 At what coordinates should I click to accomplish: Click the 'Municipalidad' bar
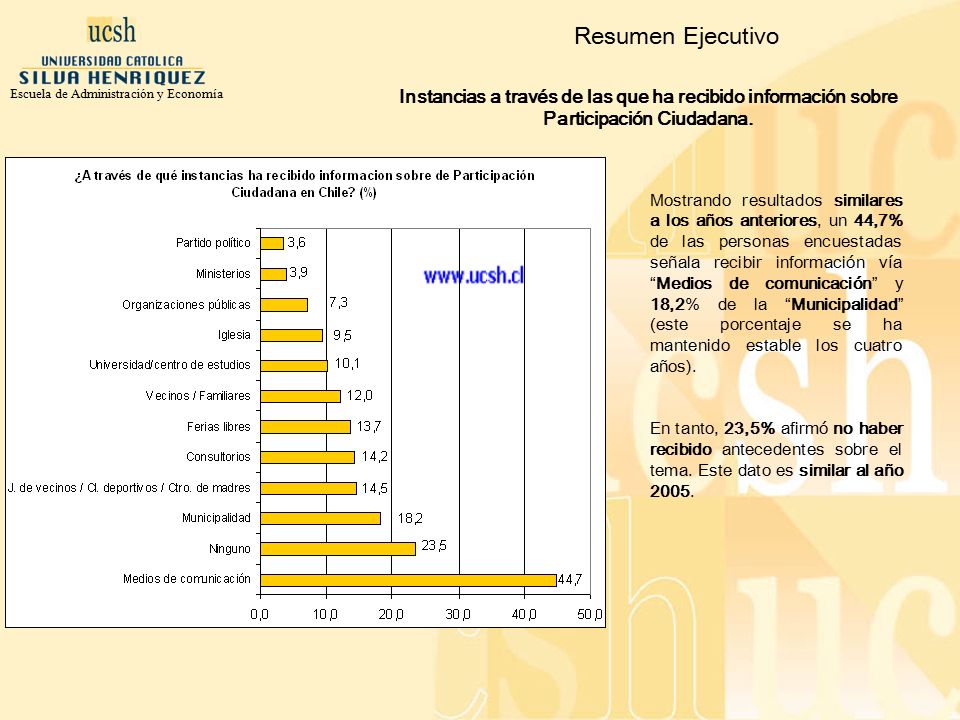tap(321, 519)
